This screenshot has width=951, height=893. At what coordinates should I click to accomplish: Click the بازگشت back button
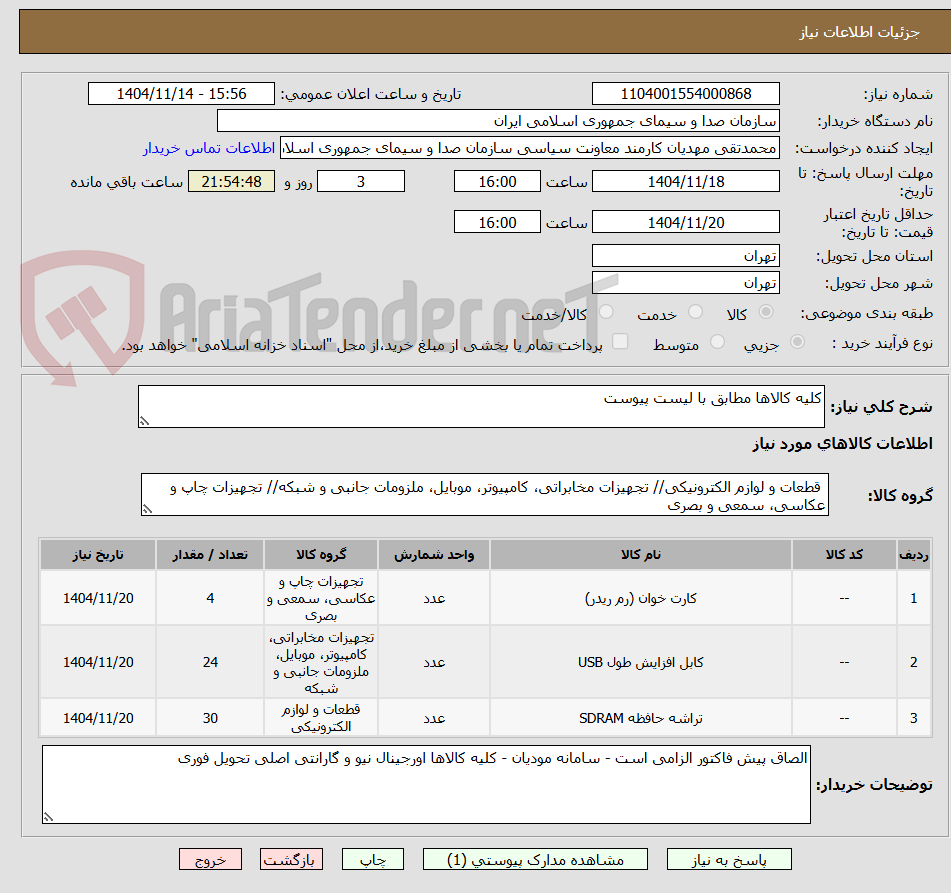(x=291, y=859)
